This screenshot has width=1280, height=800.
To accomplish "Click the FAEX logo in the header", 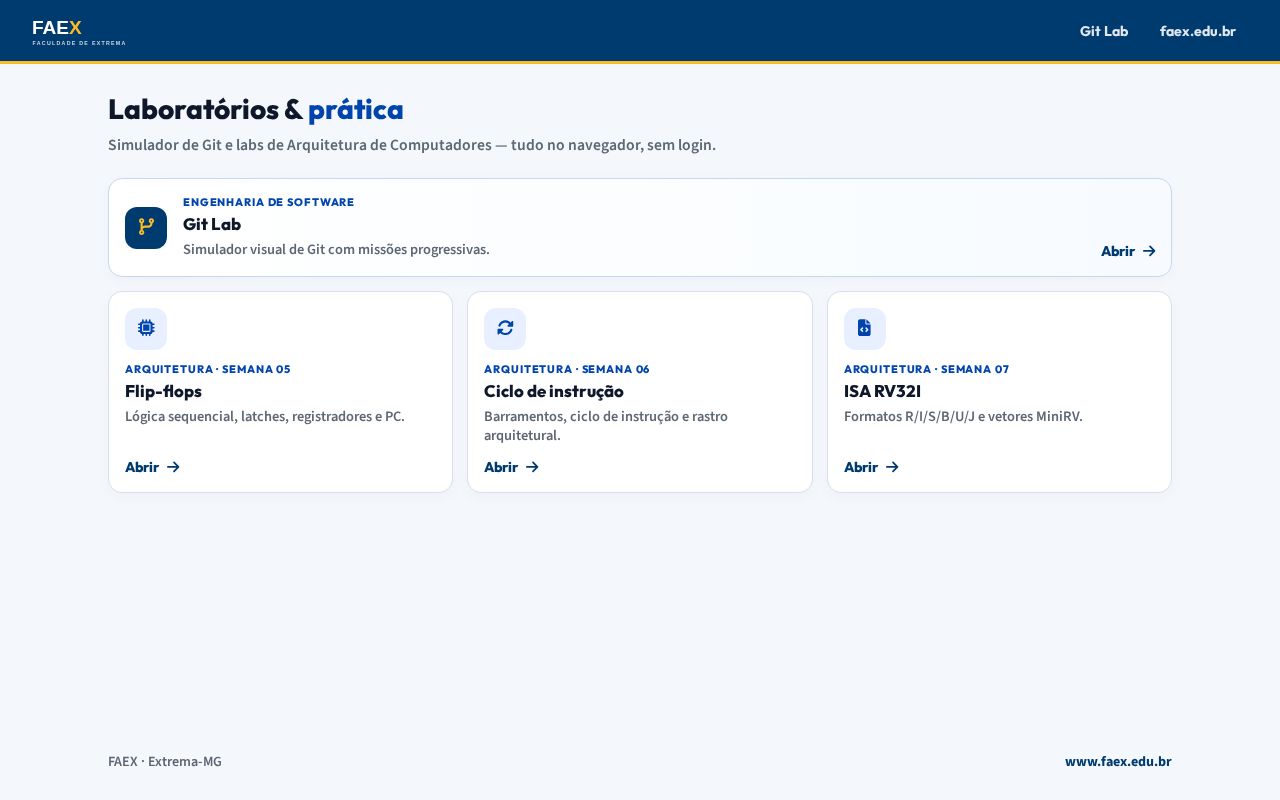I will (79, 31).
